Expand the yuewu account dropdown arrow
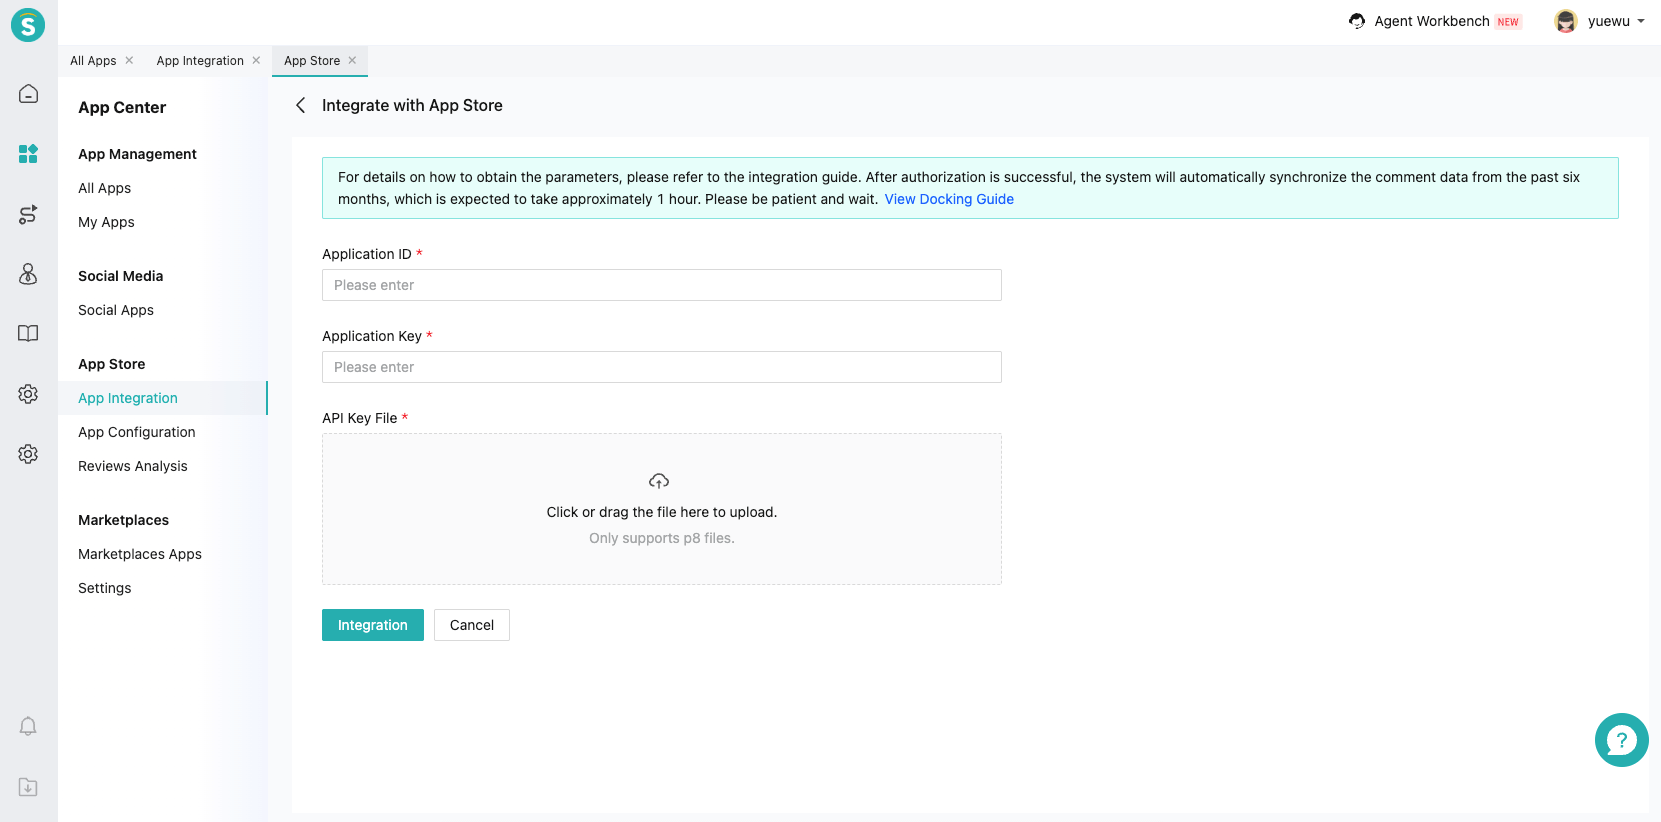Screen dimensions: 1661x822 (1641, 21)
